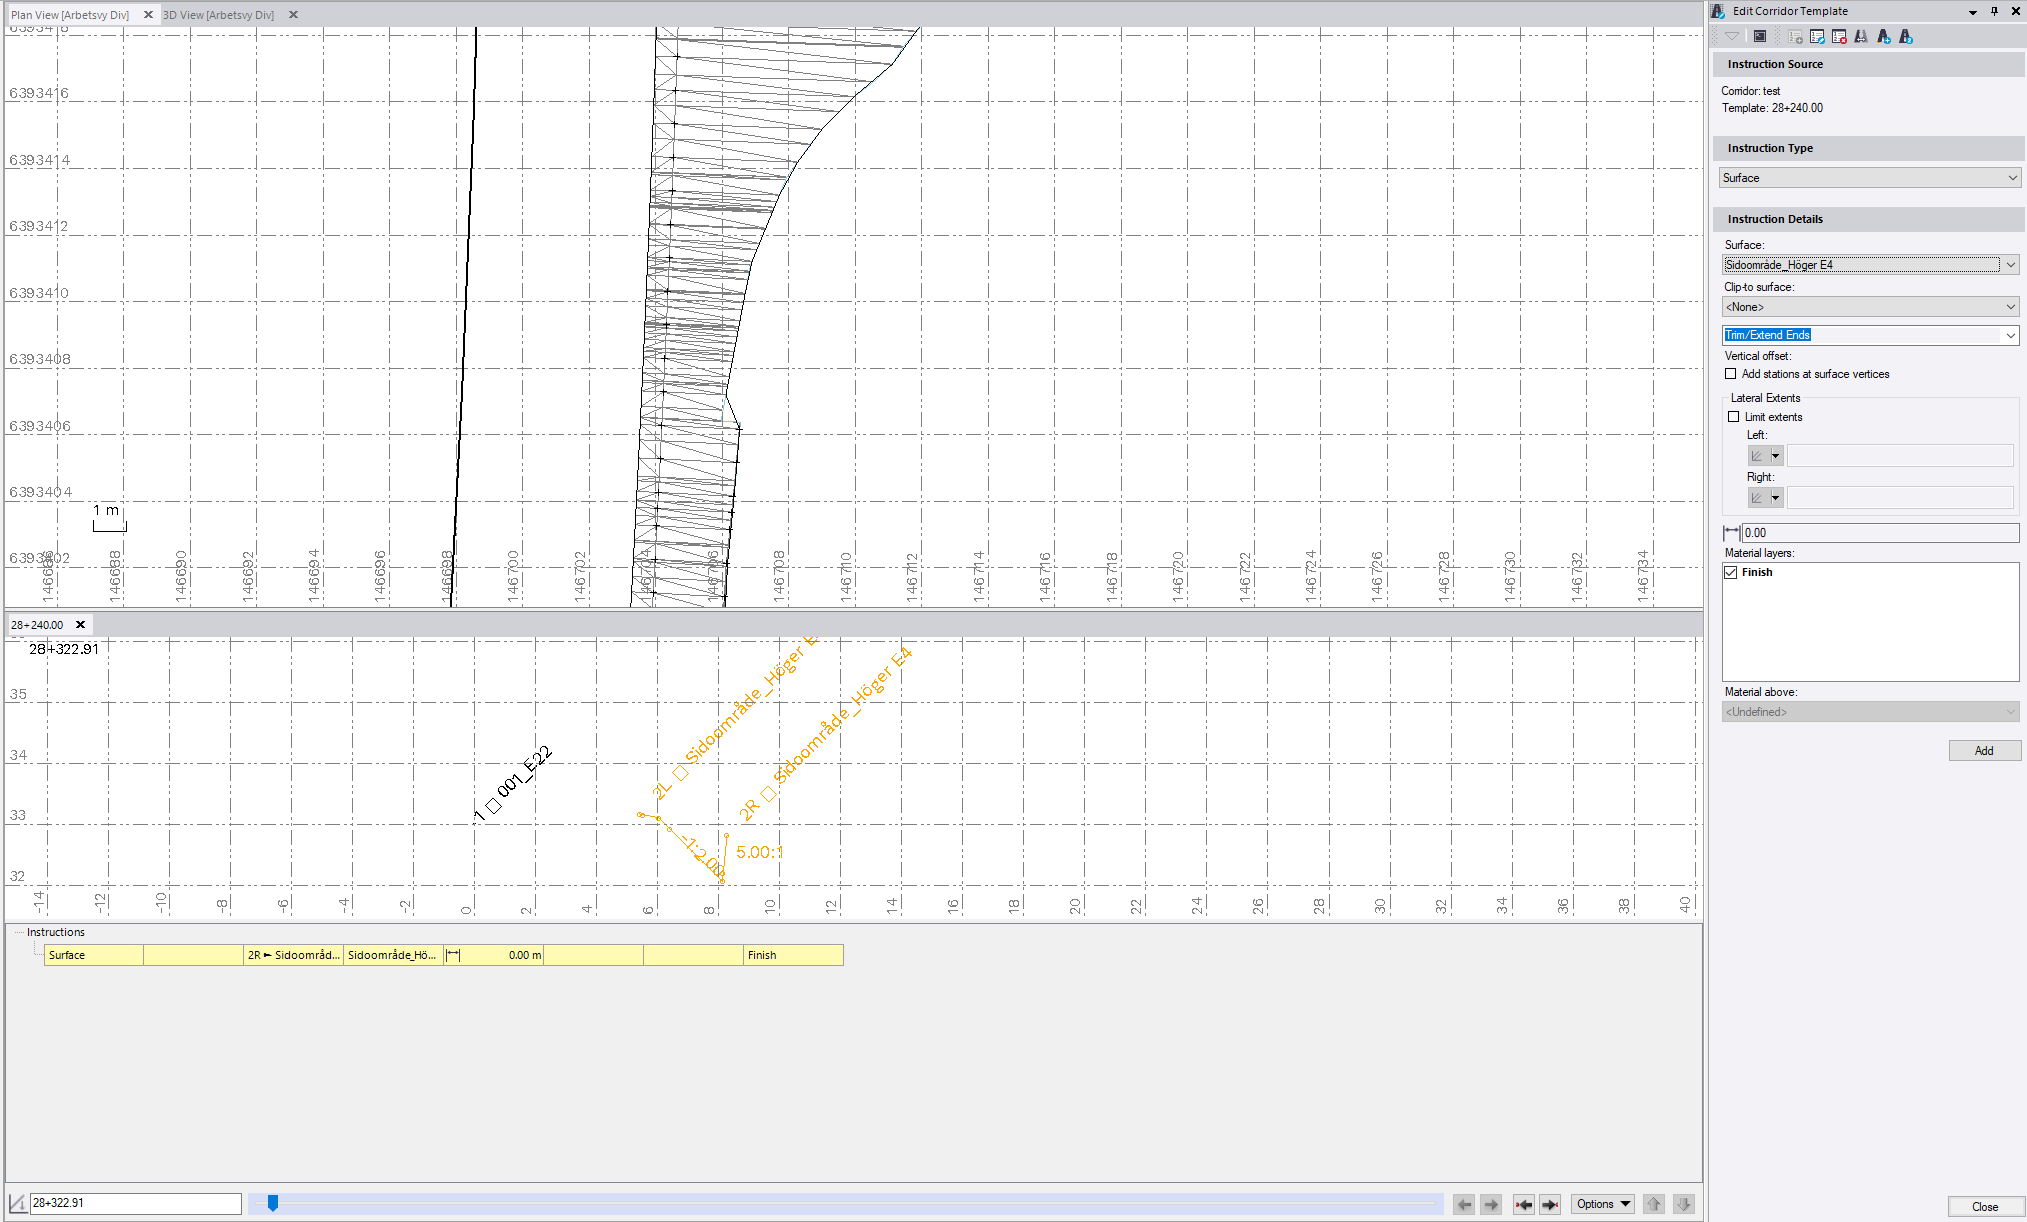
Task: Pin the Edit Corridor Template panel
Action: [1994, 11]
